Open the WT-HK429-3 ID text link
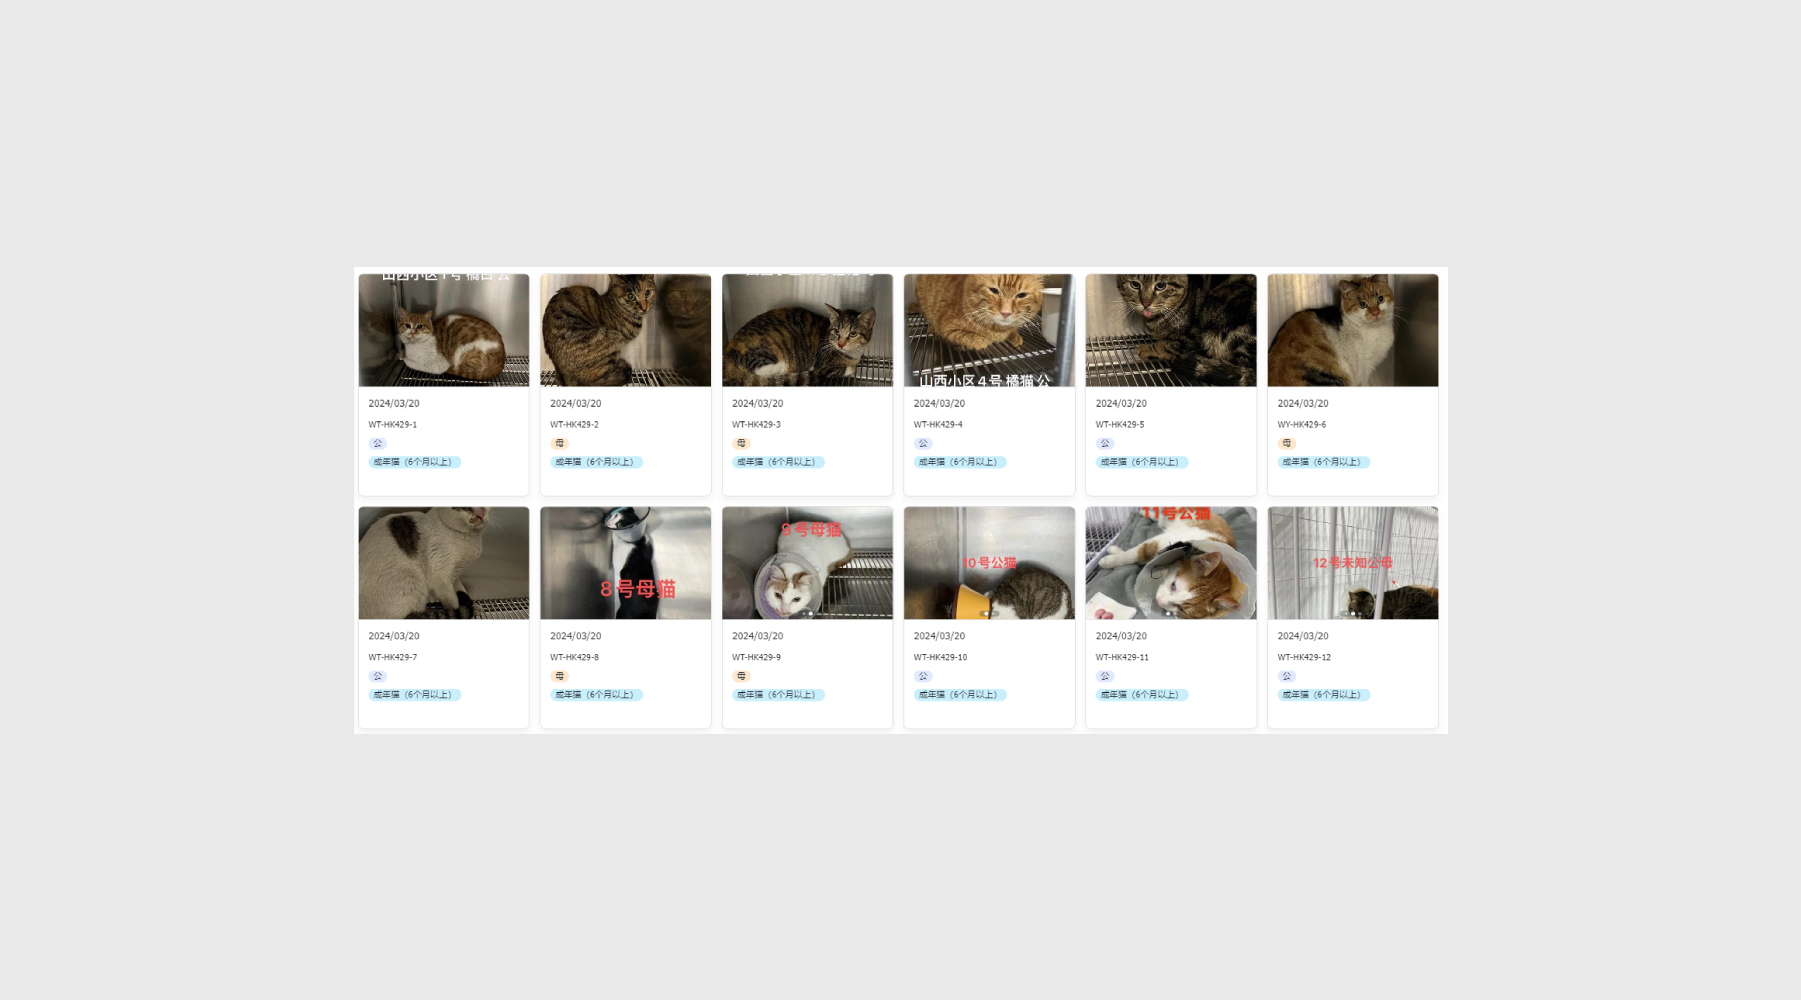Image resolution: width=1801 pixels, height=1000 pixels. [756, 425]
